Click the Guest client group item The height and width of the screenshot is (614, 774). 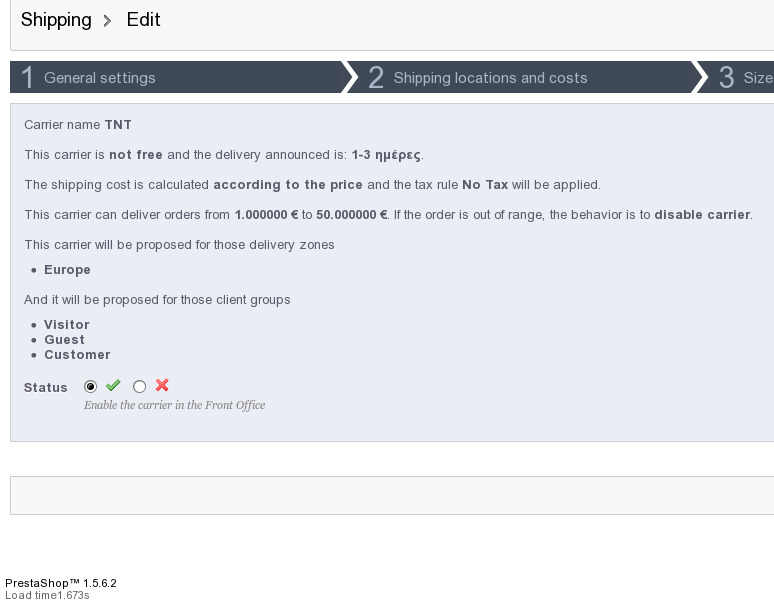[x=64, y=340]
